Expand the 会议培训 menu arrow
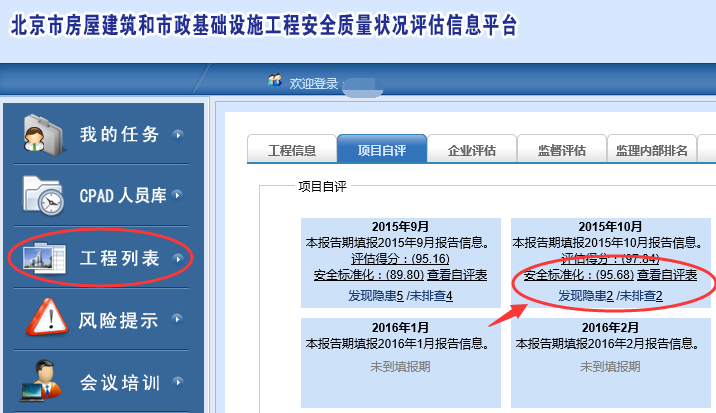 178,382
